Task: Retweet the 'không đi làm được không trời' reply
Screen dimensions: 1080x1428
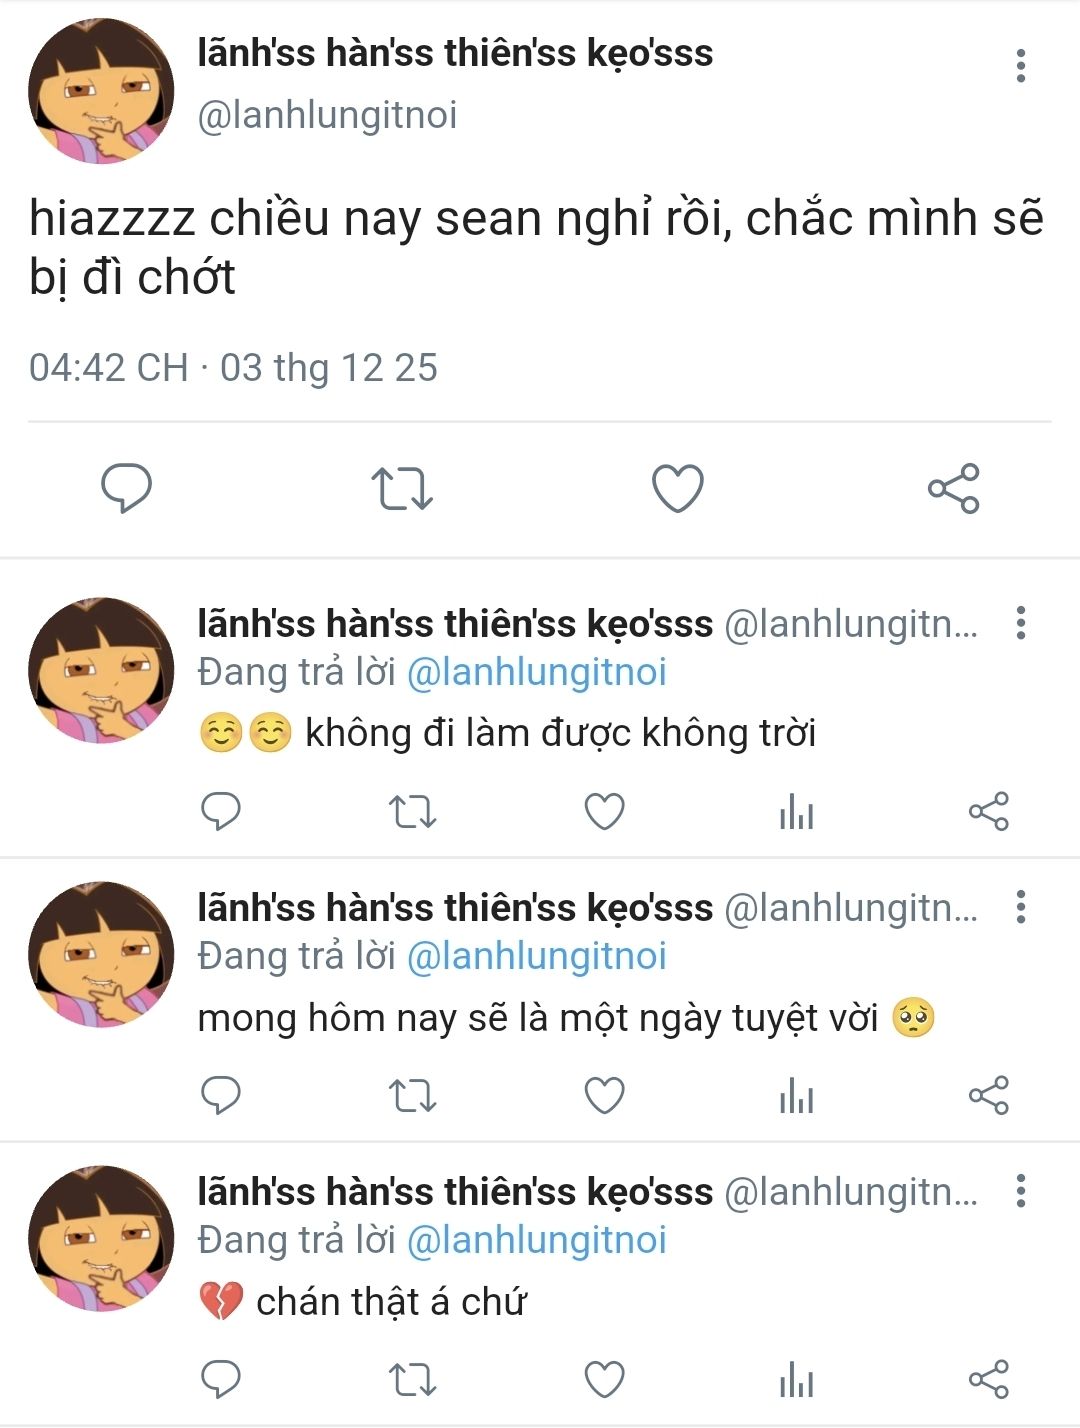Action: point(412,811)
